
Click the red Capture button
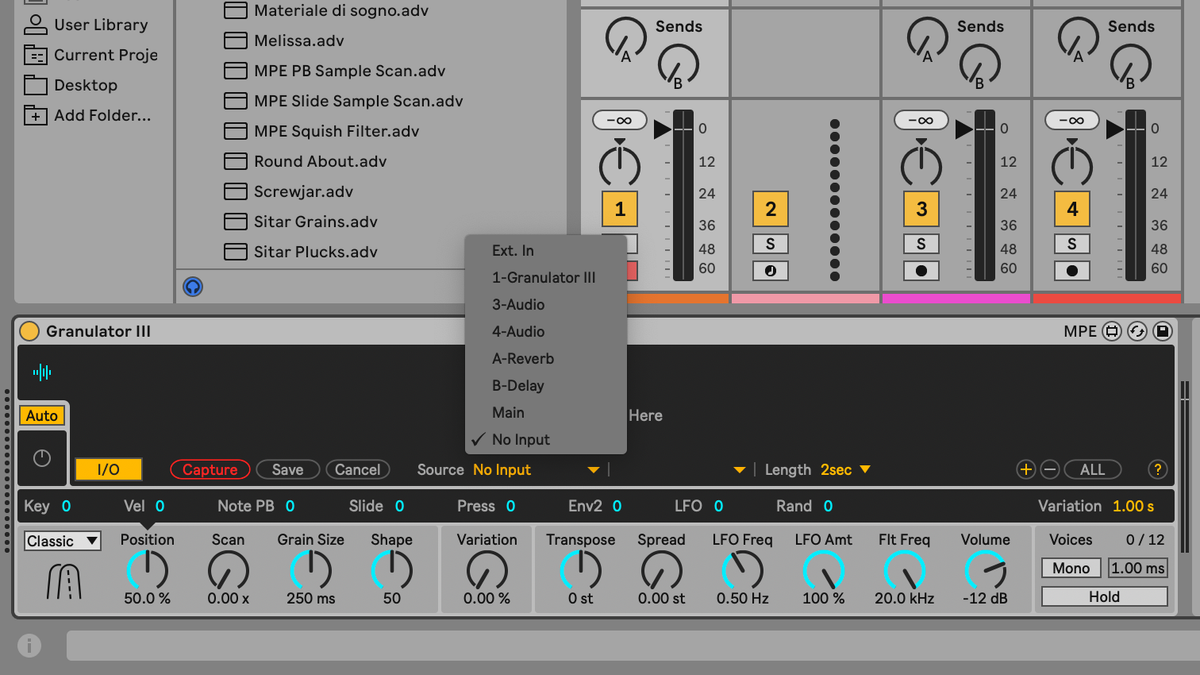click(x=210, y=468)
